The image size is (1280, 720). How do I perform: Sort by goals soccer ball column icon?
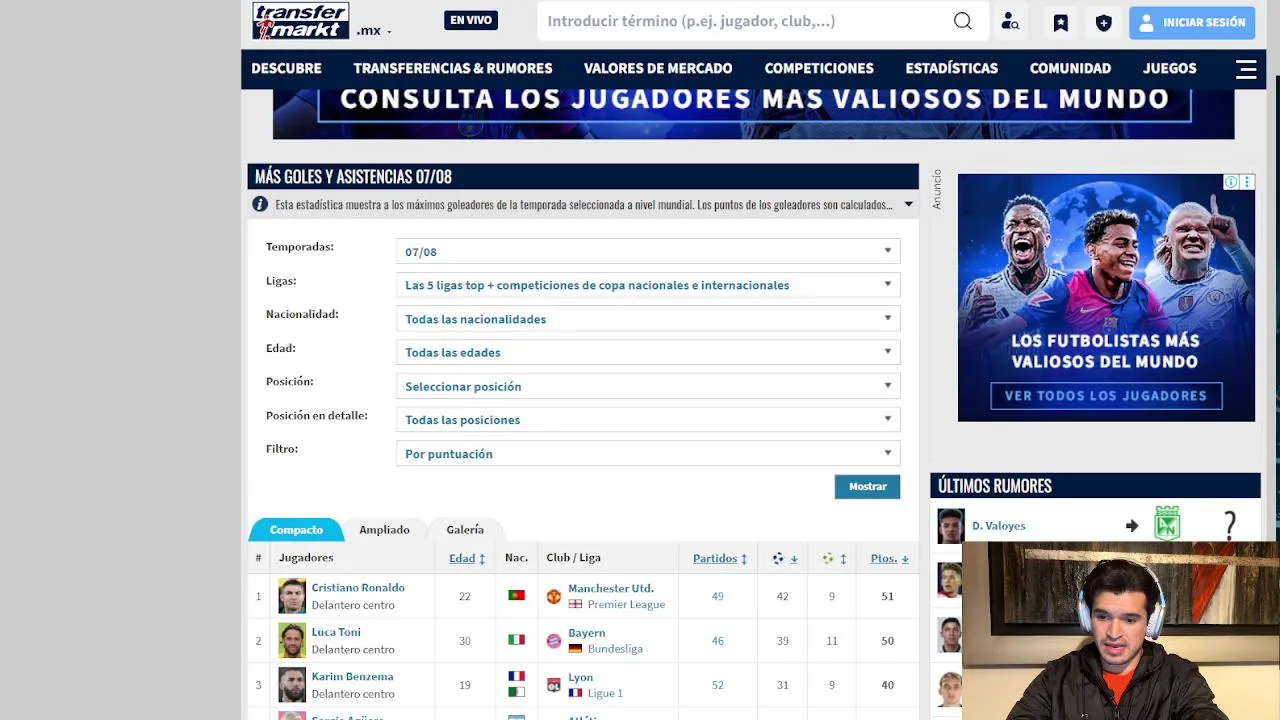(784, 558)
